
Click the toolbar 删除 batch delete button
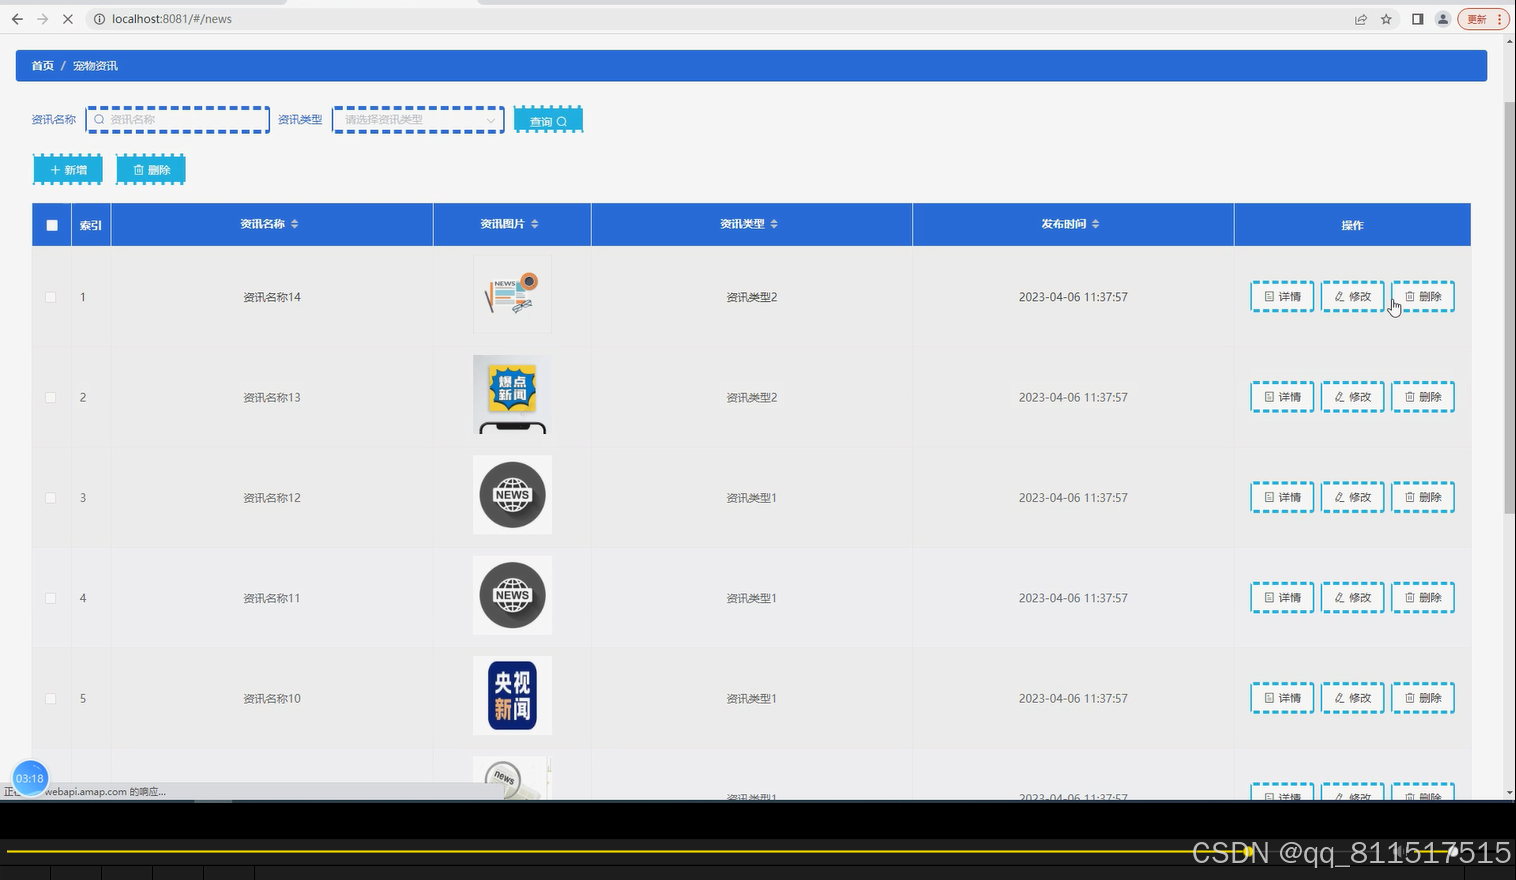pos(151,170)
